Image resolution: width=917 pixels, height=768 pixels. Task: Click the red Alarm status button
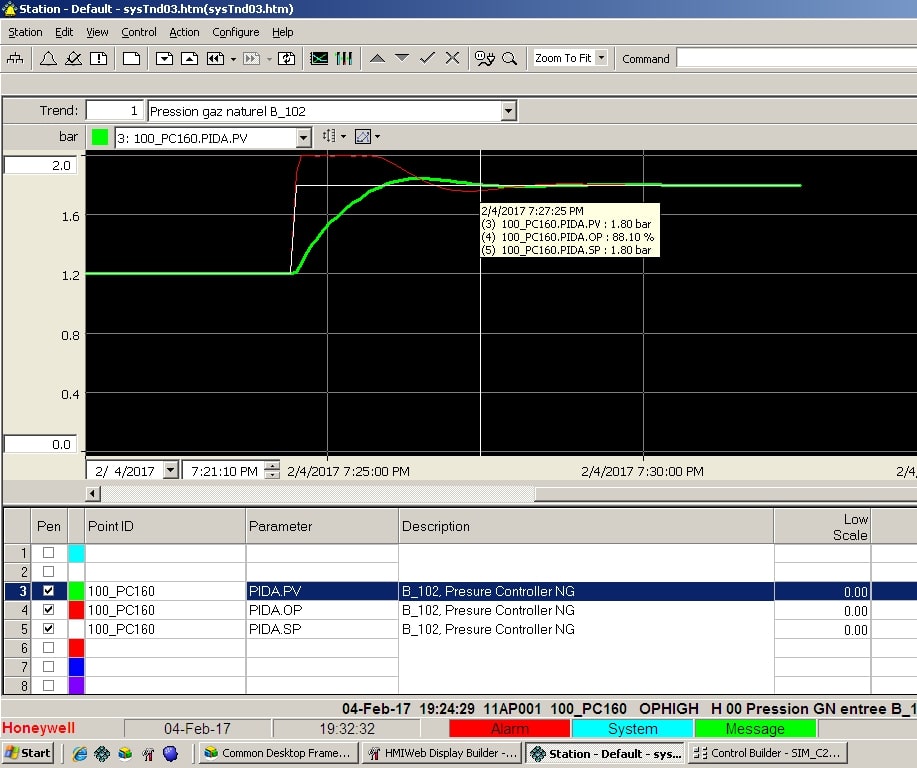click(x=509, y=729)
